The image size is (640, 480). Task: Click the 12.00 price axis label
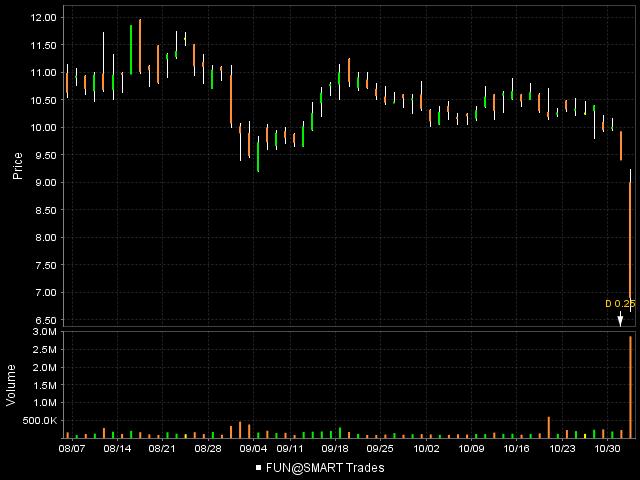point(43,18)
